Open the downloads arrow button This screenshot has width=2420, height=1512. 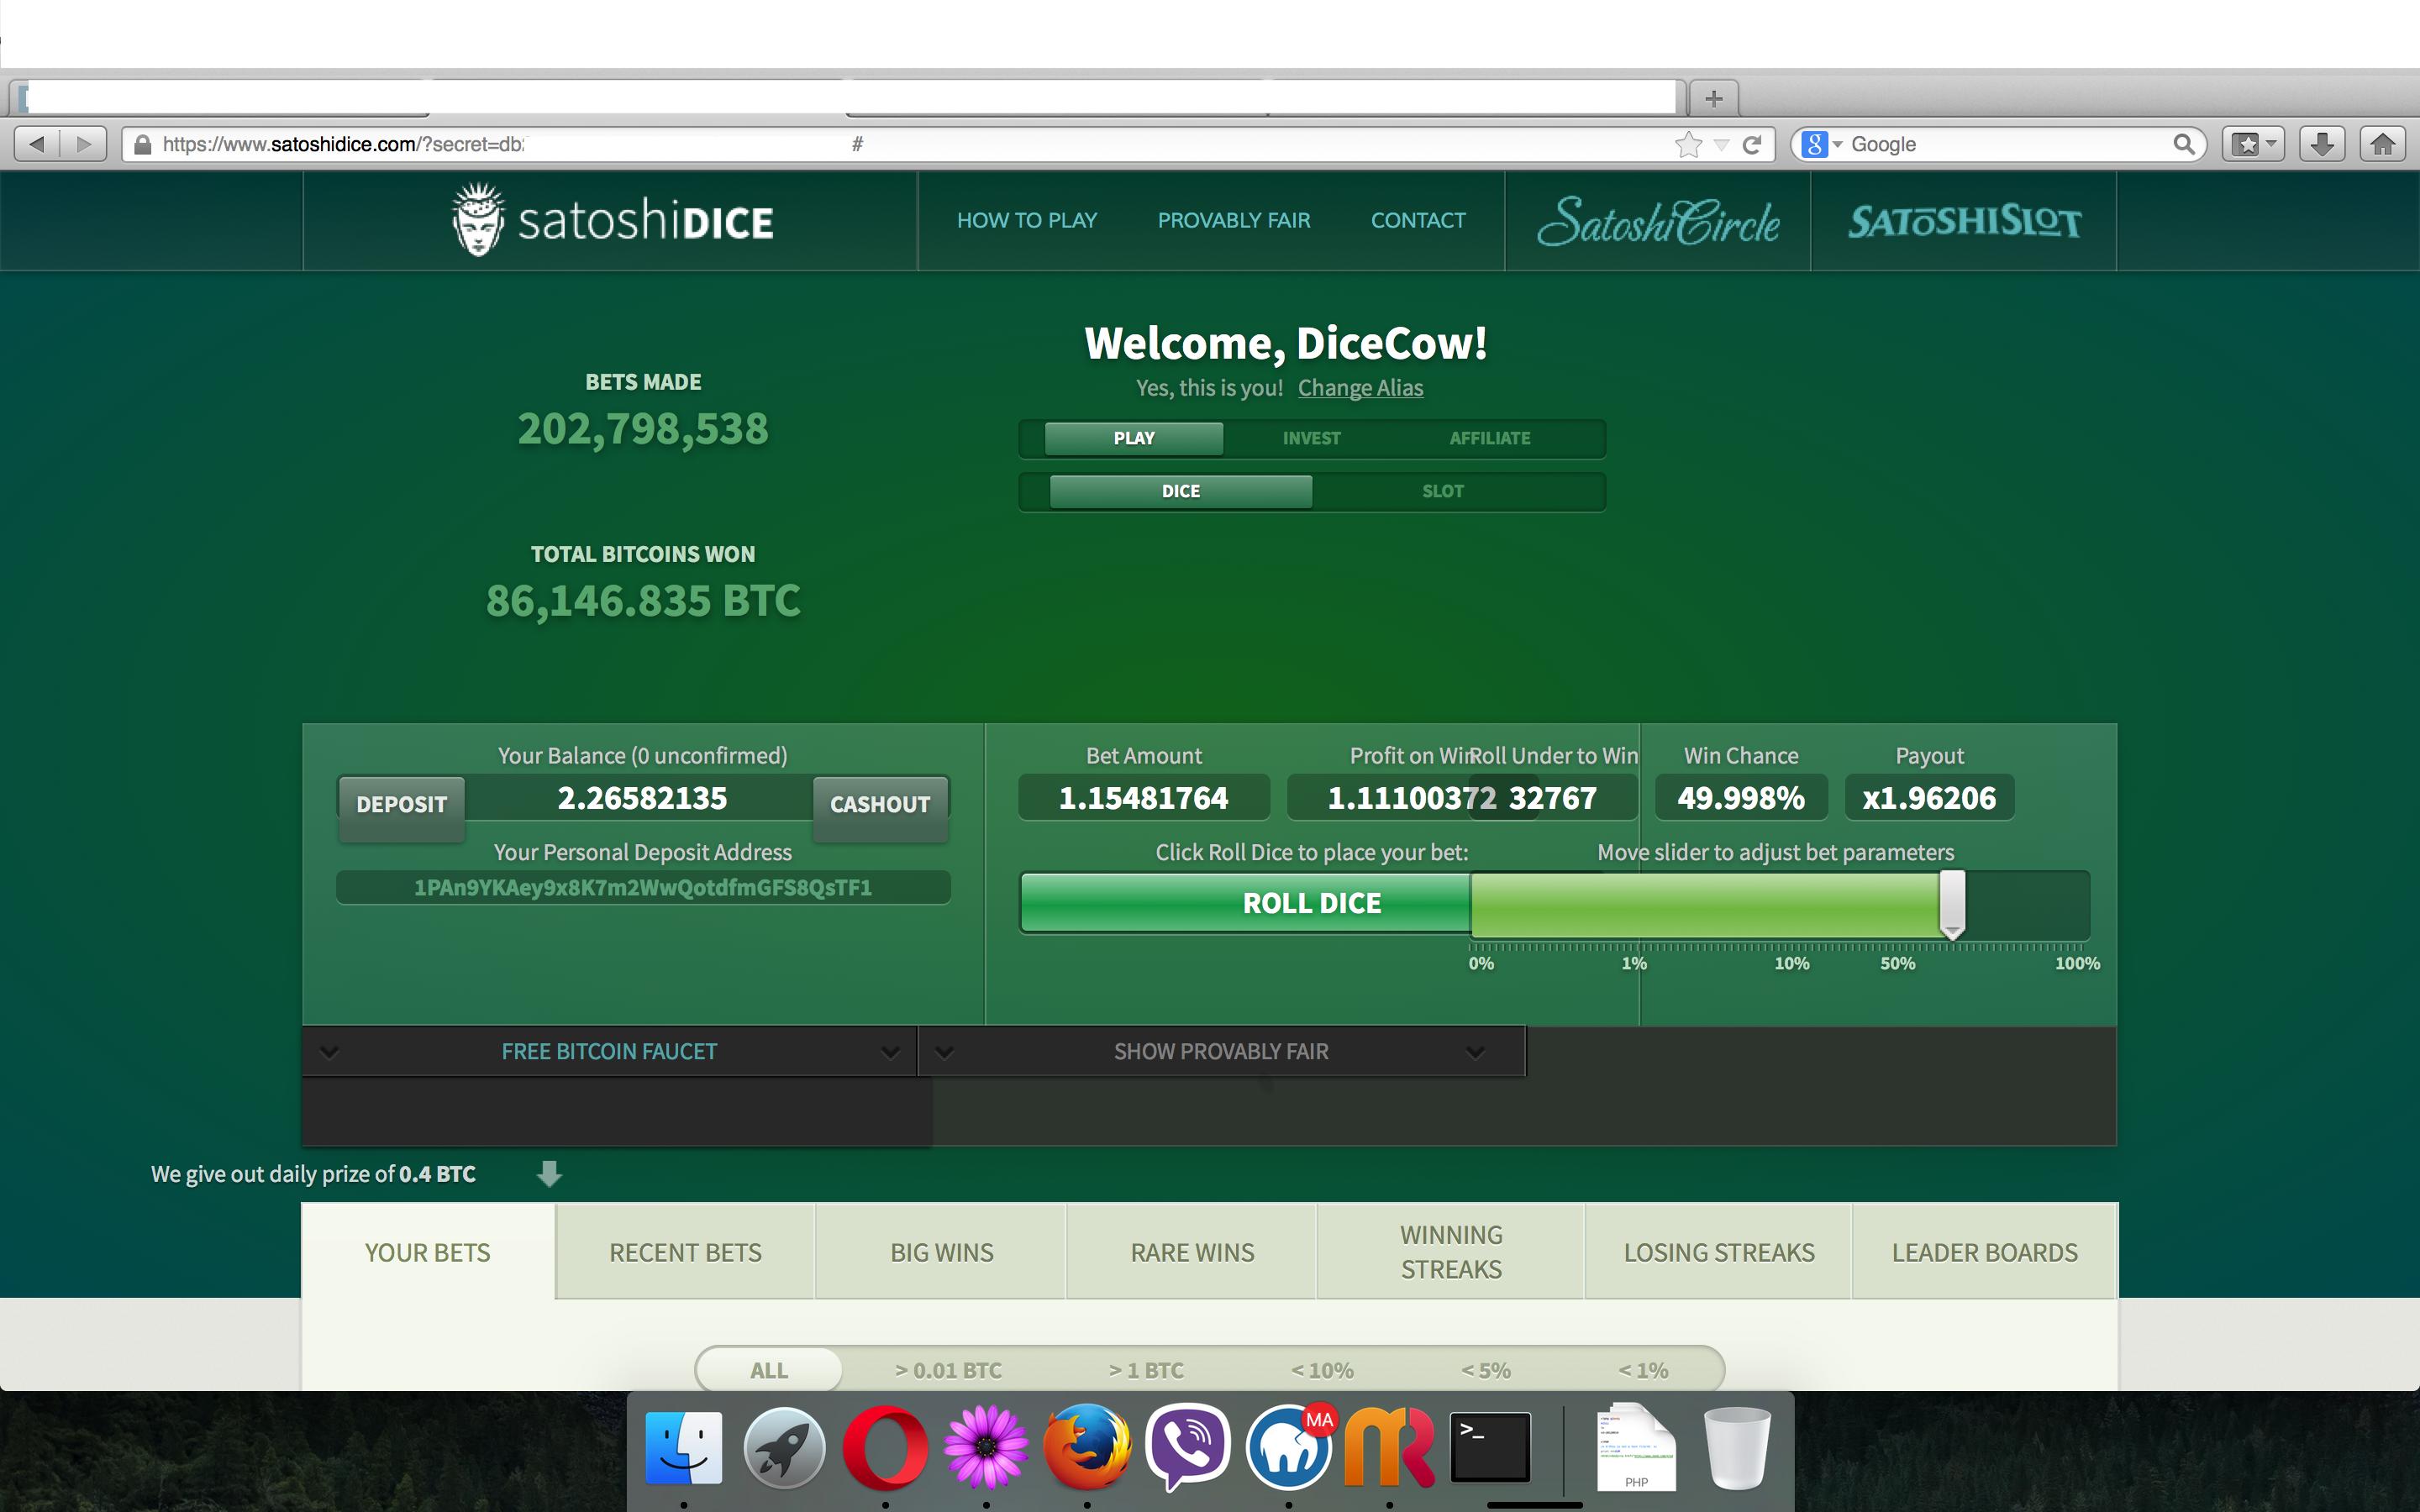[2322, 144]
